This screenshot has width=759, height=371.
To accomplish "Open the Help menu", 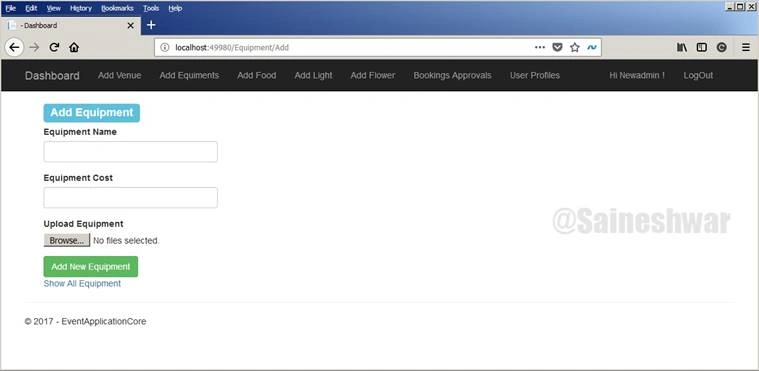I will [175, 8].
